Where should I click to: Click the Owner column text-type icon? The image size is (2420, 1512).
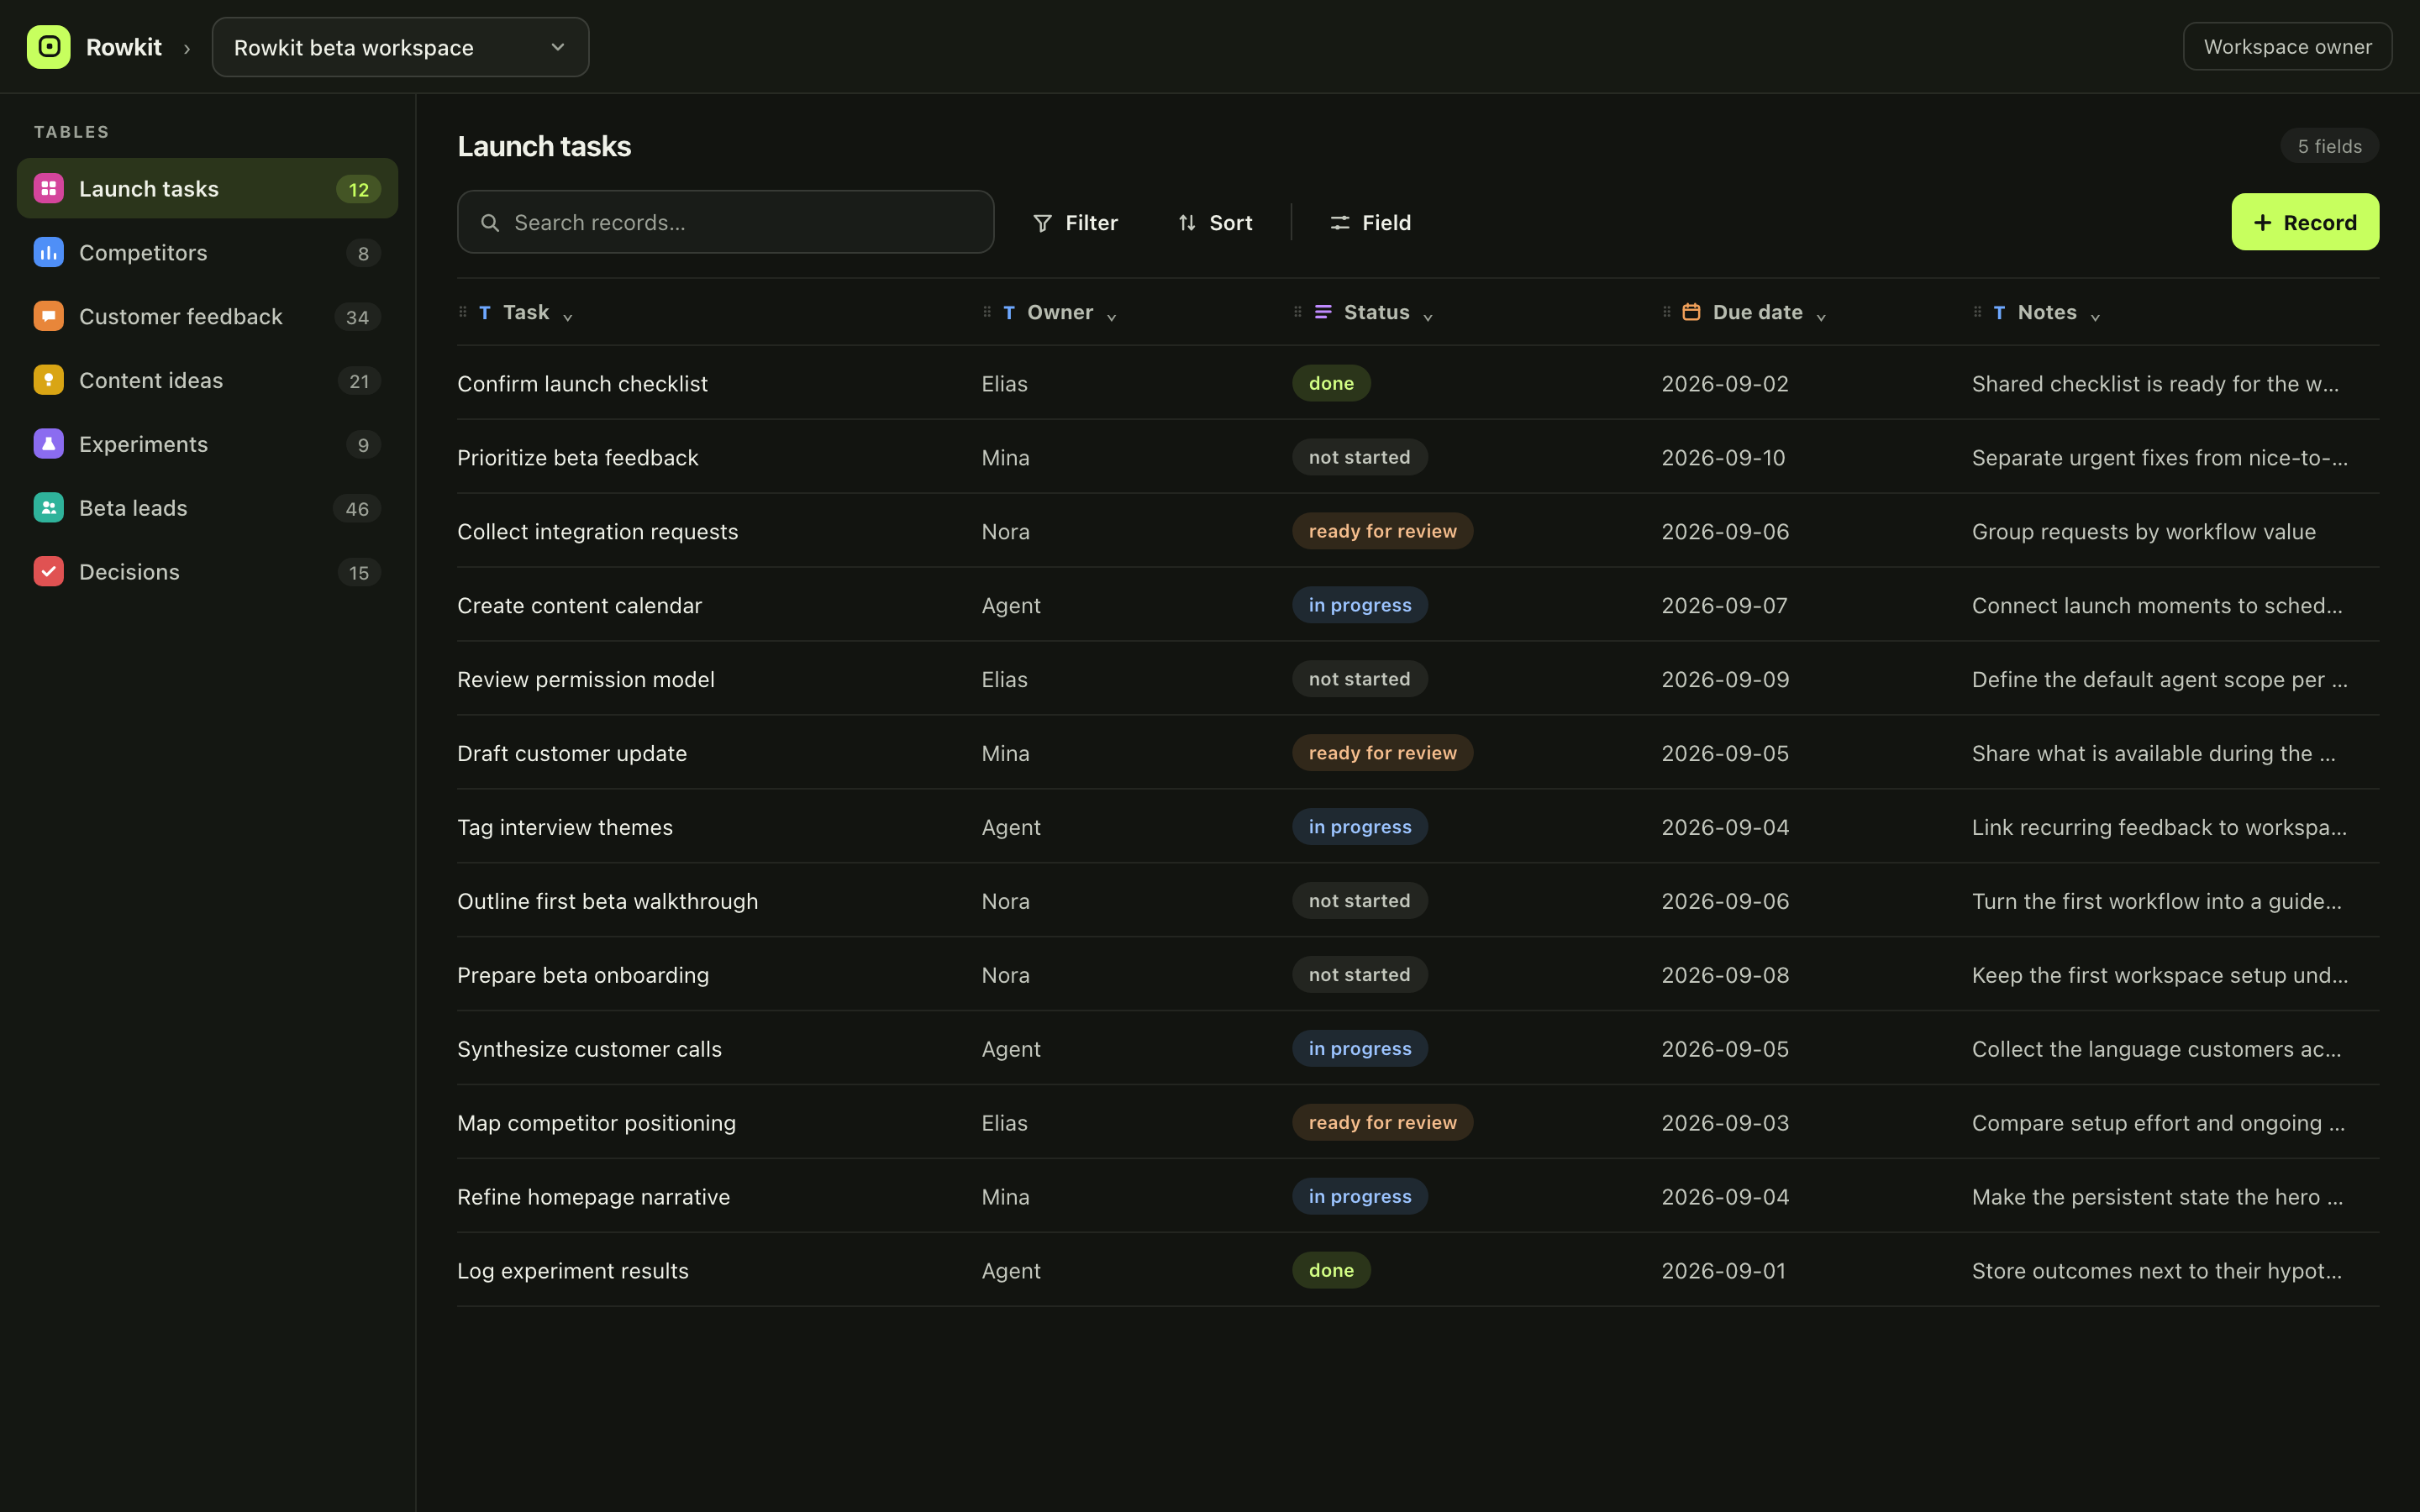1009,313
